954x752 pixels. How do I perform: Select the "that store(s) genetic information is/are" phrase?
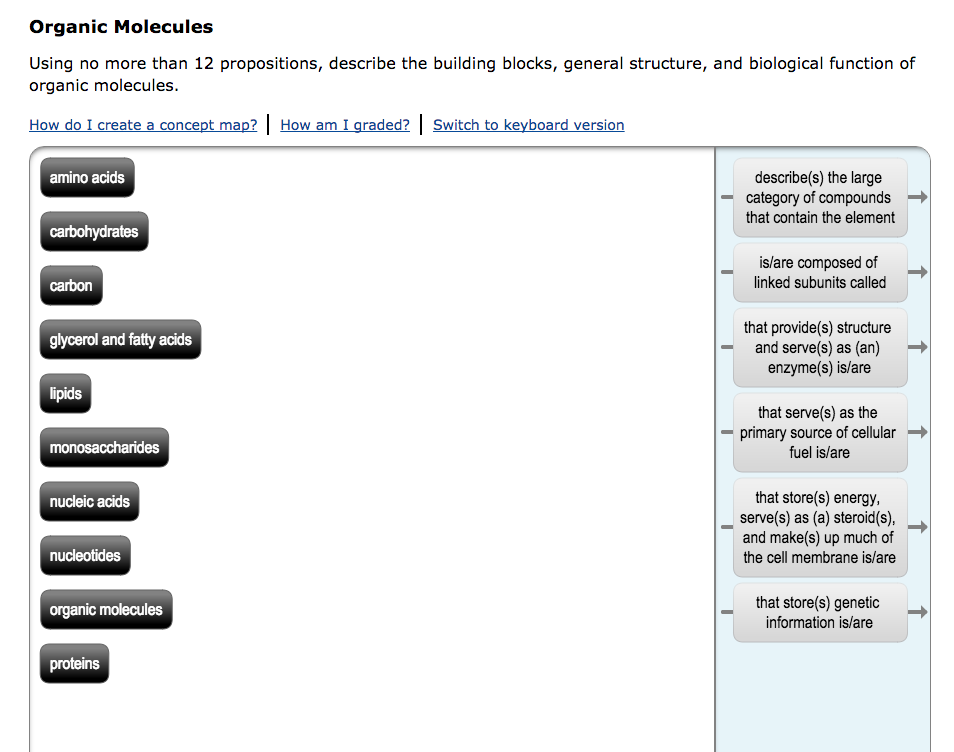click(x=820, y=612)
